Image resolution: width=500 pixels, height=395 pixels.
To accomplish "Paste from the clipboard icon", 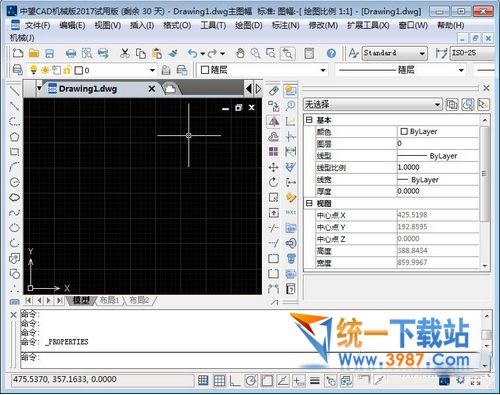I will point(157,53).
